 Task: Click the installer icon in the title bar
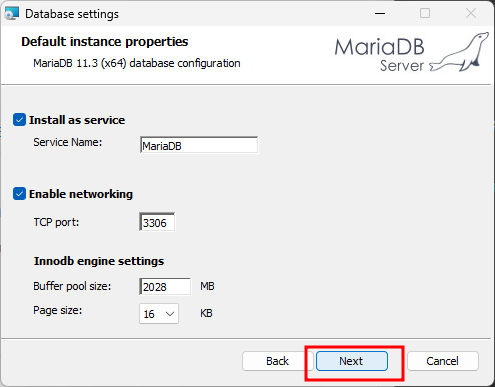12,14
